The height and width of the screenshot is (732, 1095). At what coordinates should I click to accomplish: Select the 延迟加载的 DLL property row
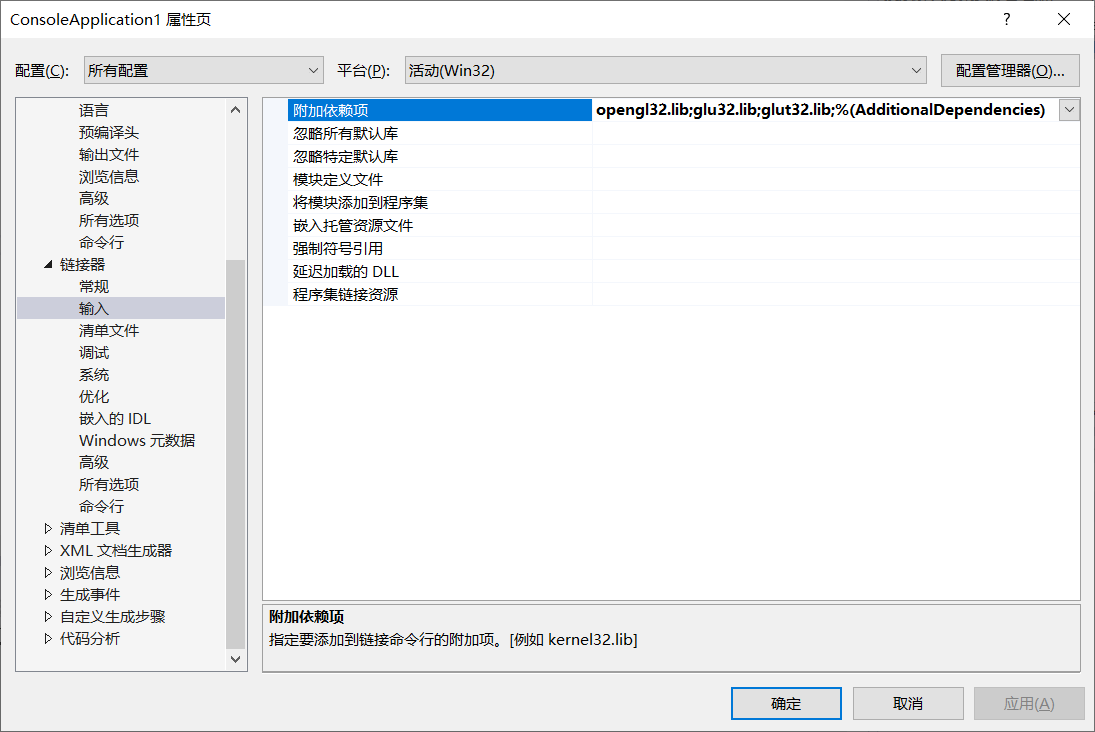pyautogui.click(x=671, y=272)
